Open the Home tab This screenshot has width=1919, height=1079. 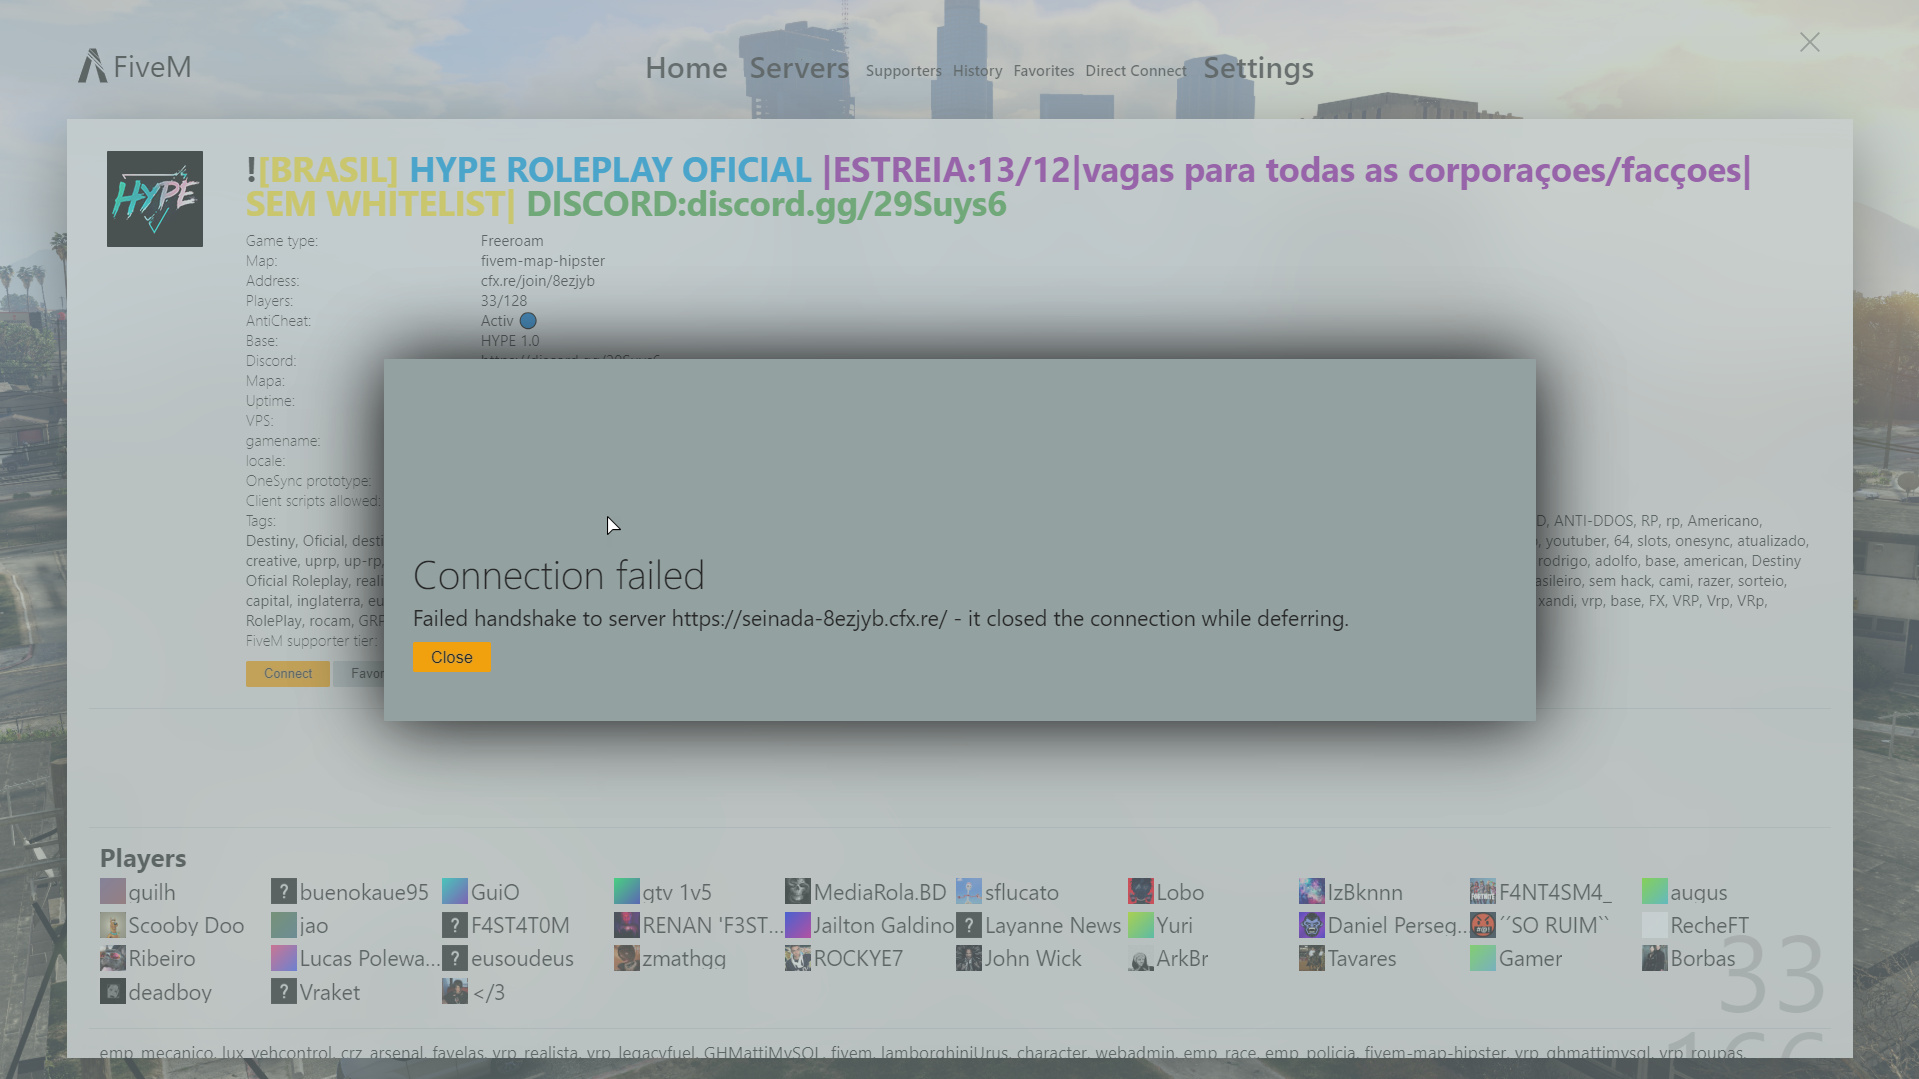click(686, 68)
